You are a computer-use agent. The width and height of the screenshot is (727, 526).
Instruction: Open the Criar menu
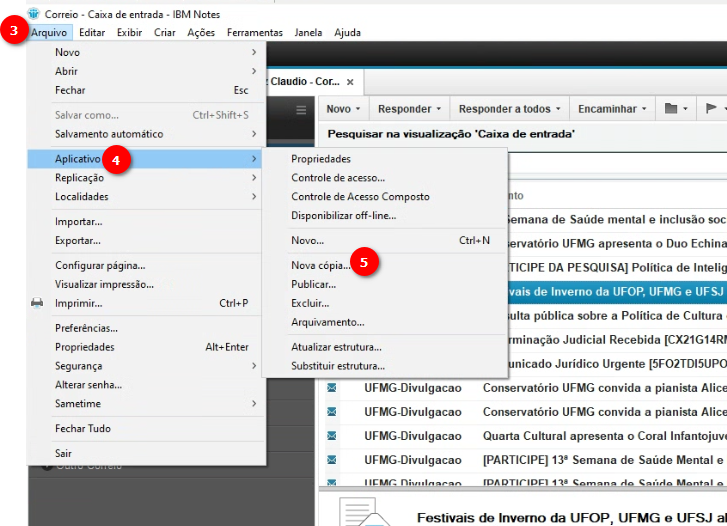[165, 32]
